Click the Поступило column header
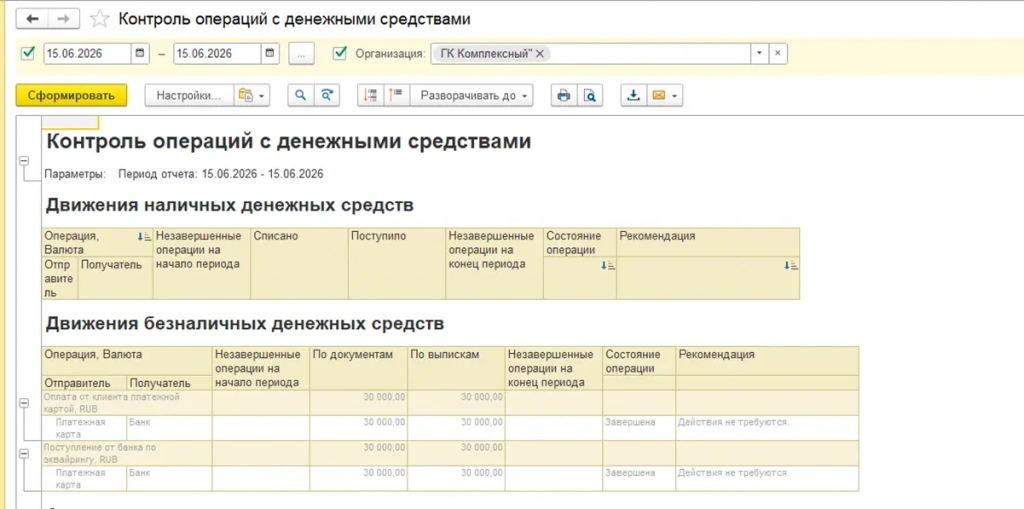1024x509 pixels. coord(396,263)
